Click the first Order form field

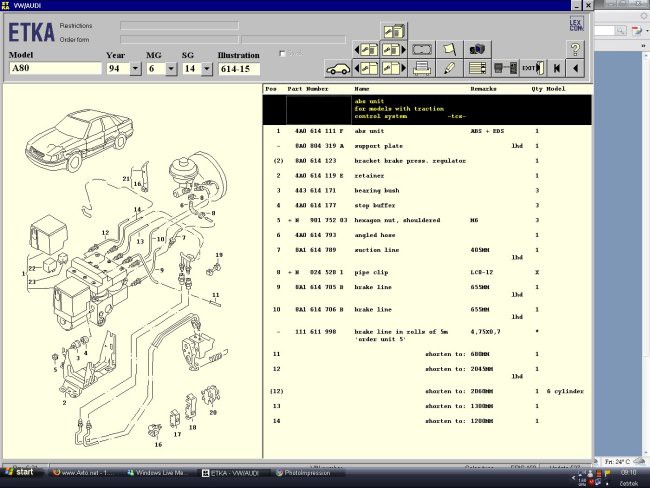tap(179, 39)
